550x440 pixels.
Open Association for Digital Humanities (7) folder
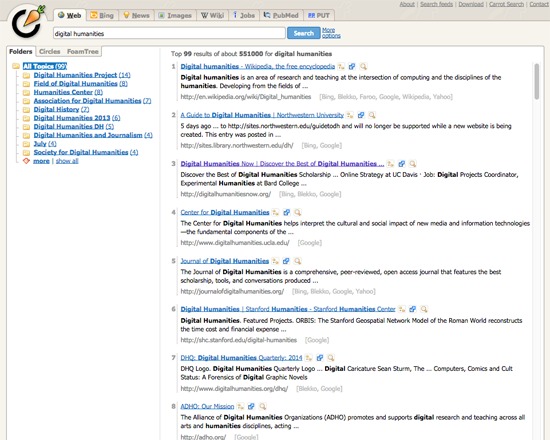92,101
